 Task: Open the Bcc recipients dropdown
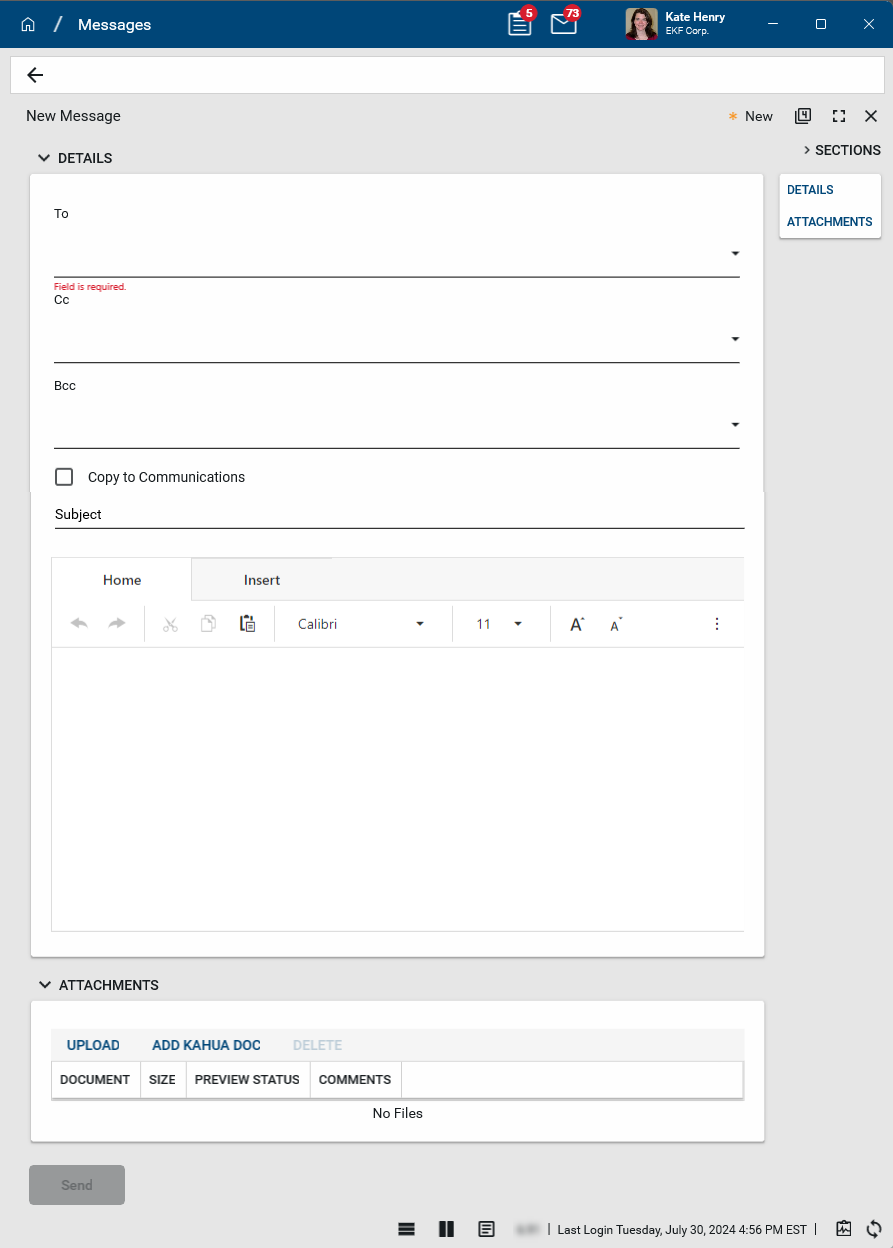pos(735,425)
